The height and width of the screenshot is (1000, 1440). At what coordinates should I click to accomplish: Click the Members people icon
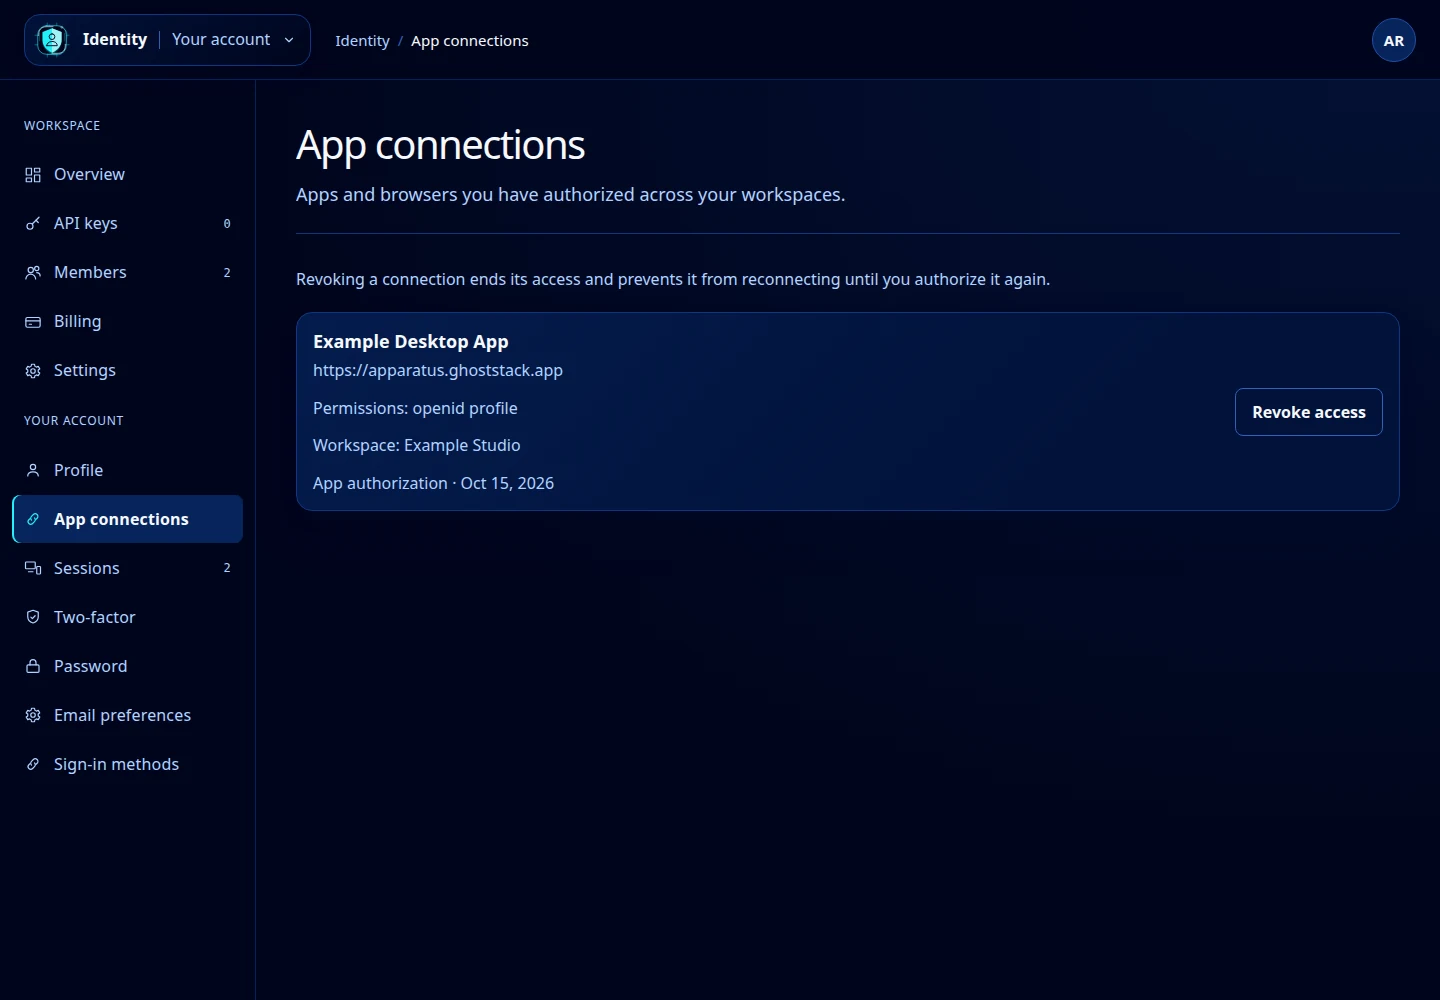tap(33, 273)
